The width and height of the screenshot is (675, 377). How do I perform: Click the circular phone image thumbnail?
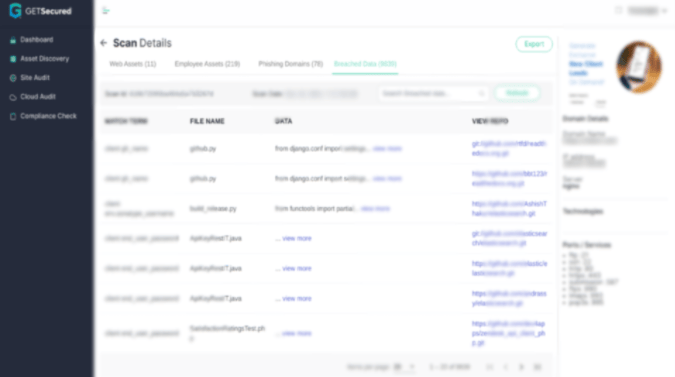click(639, 67)
